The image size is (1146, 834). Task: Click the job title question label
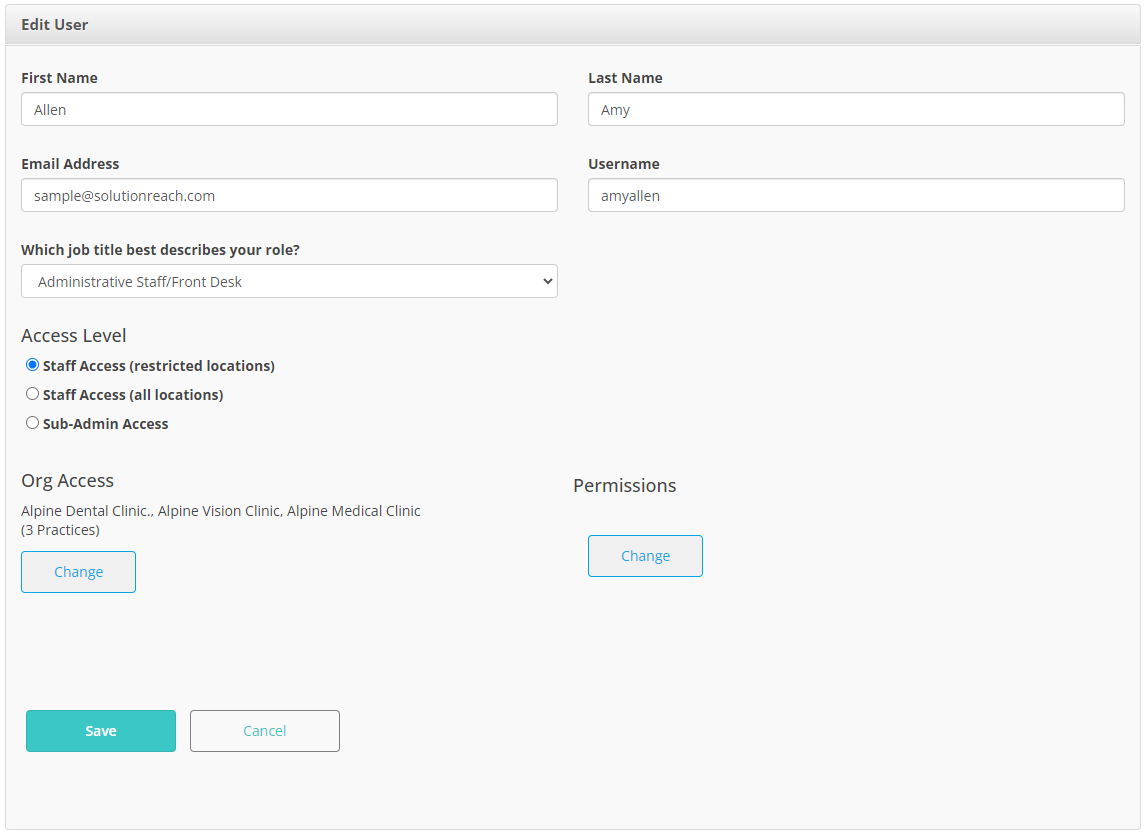[160, 250]
